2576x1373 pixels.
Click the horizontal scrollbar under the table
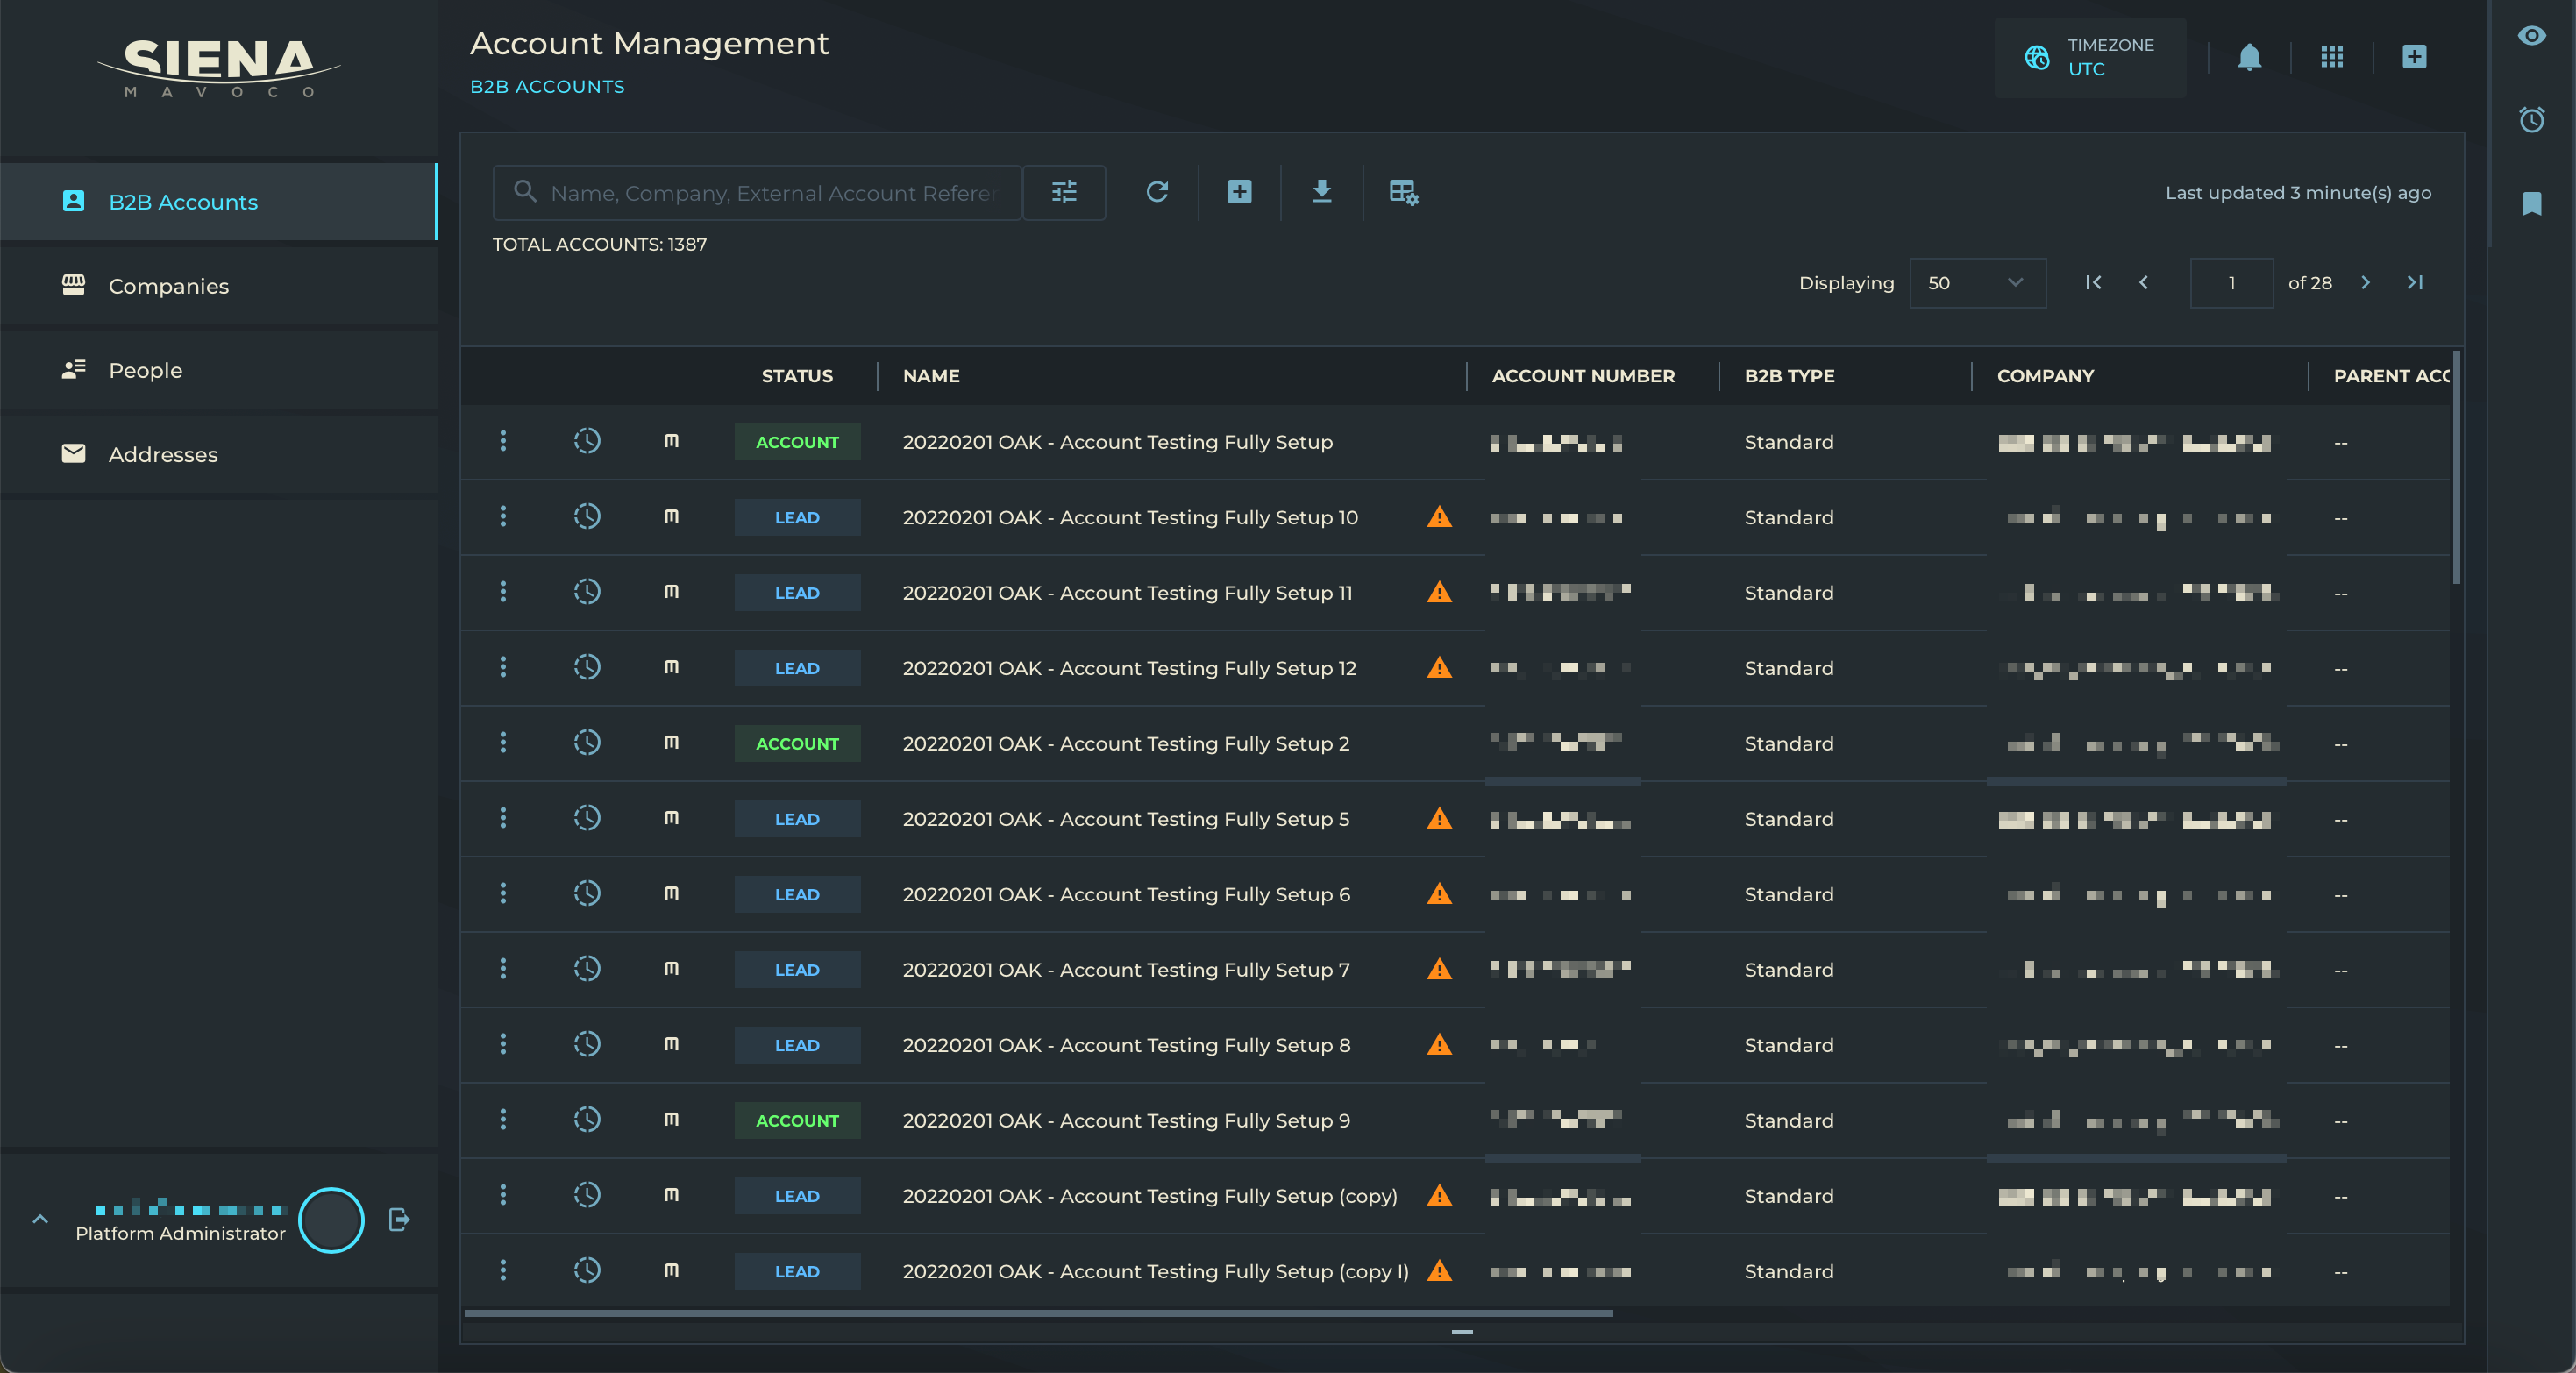(1038, 1313)
